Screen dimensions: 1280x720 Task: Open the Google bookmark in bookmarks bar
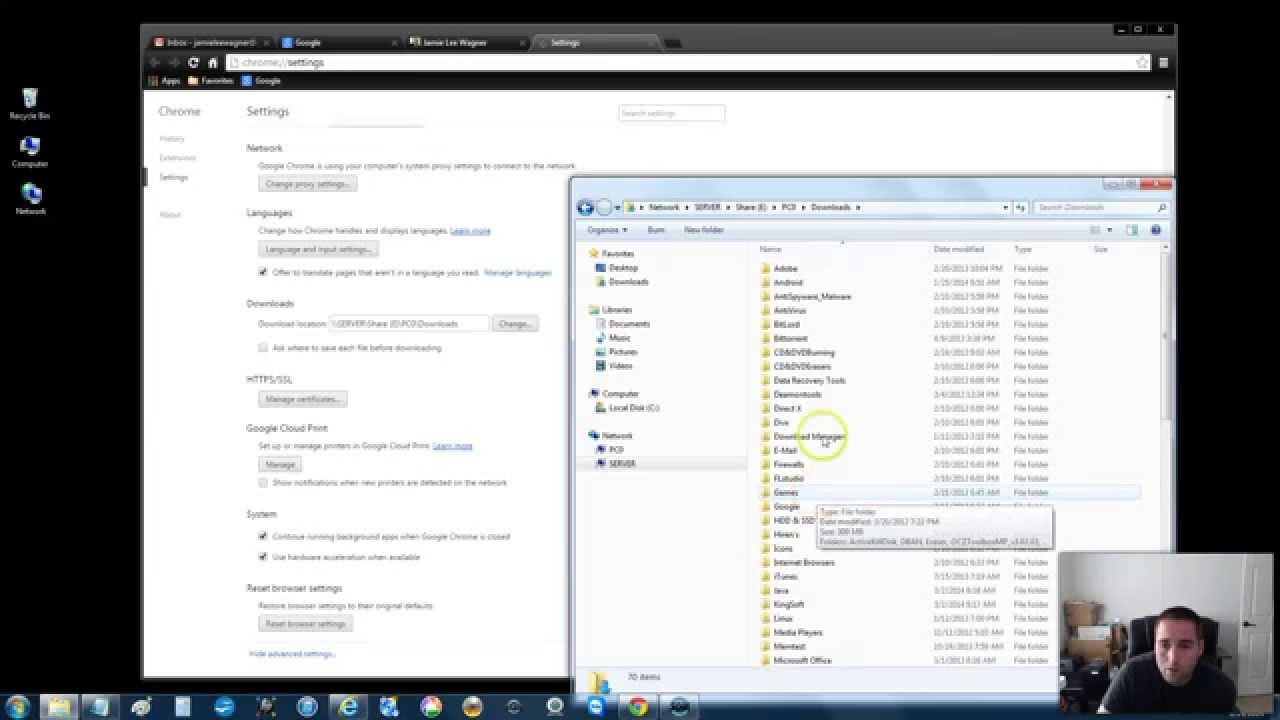261,80
